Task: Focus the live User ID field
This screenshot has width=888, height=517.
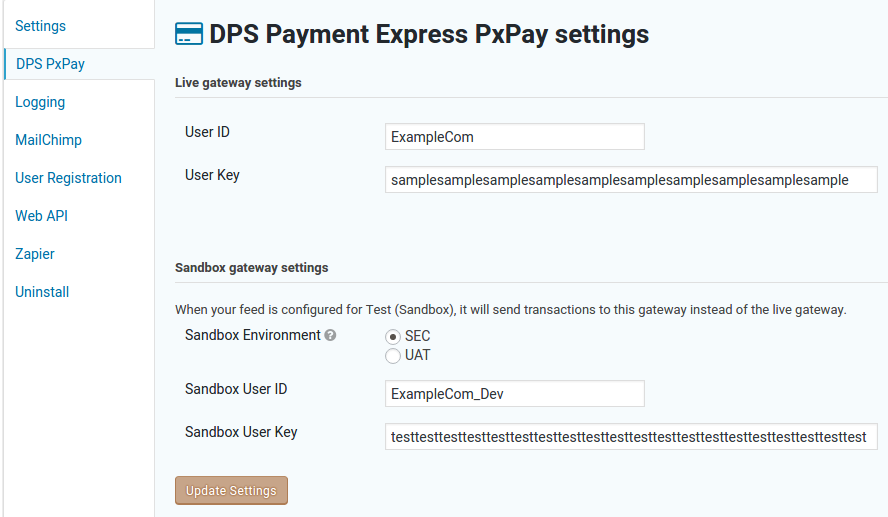Action: point(515,136)
